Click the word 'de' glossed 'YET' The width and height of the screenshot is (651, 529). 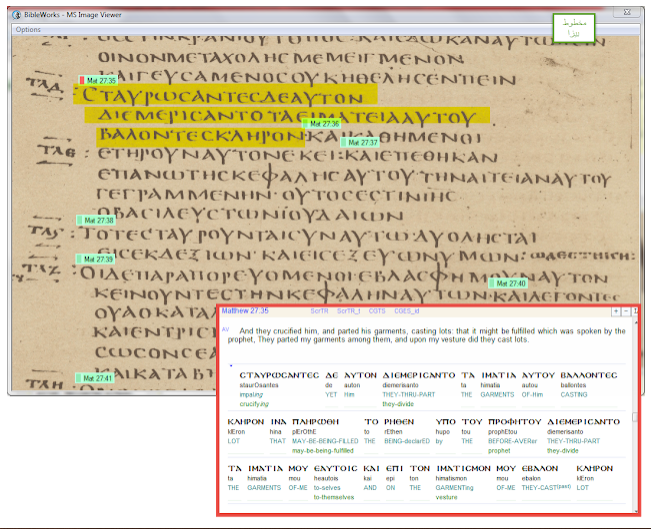pyautogui.click(x=329, y=385)
